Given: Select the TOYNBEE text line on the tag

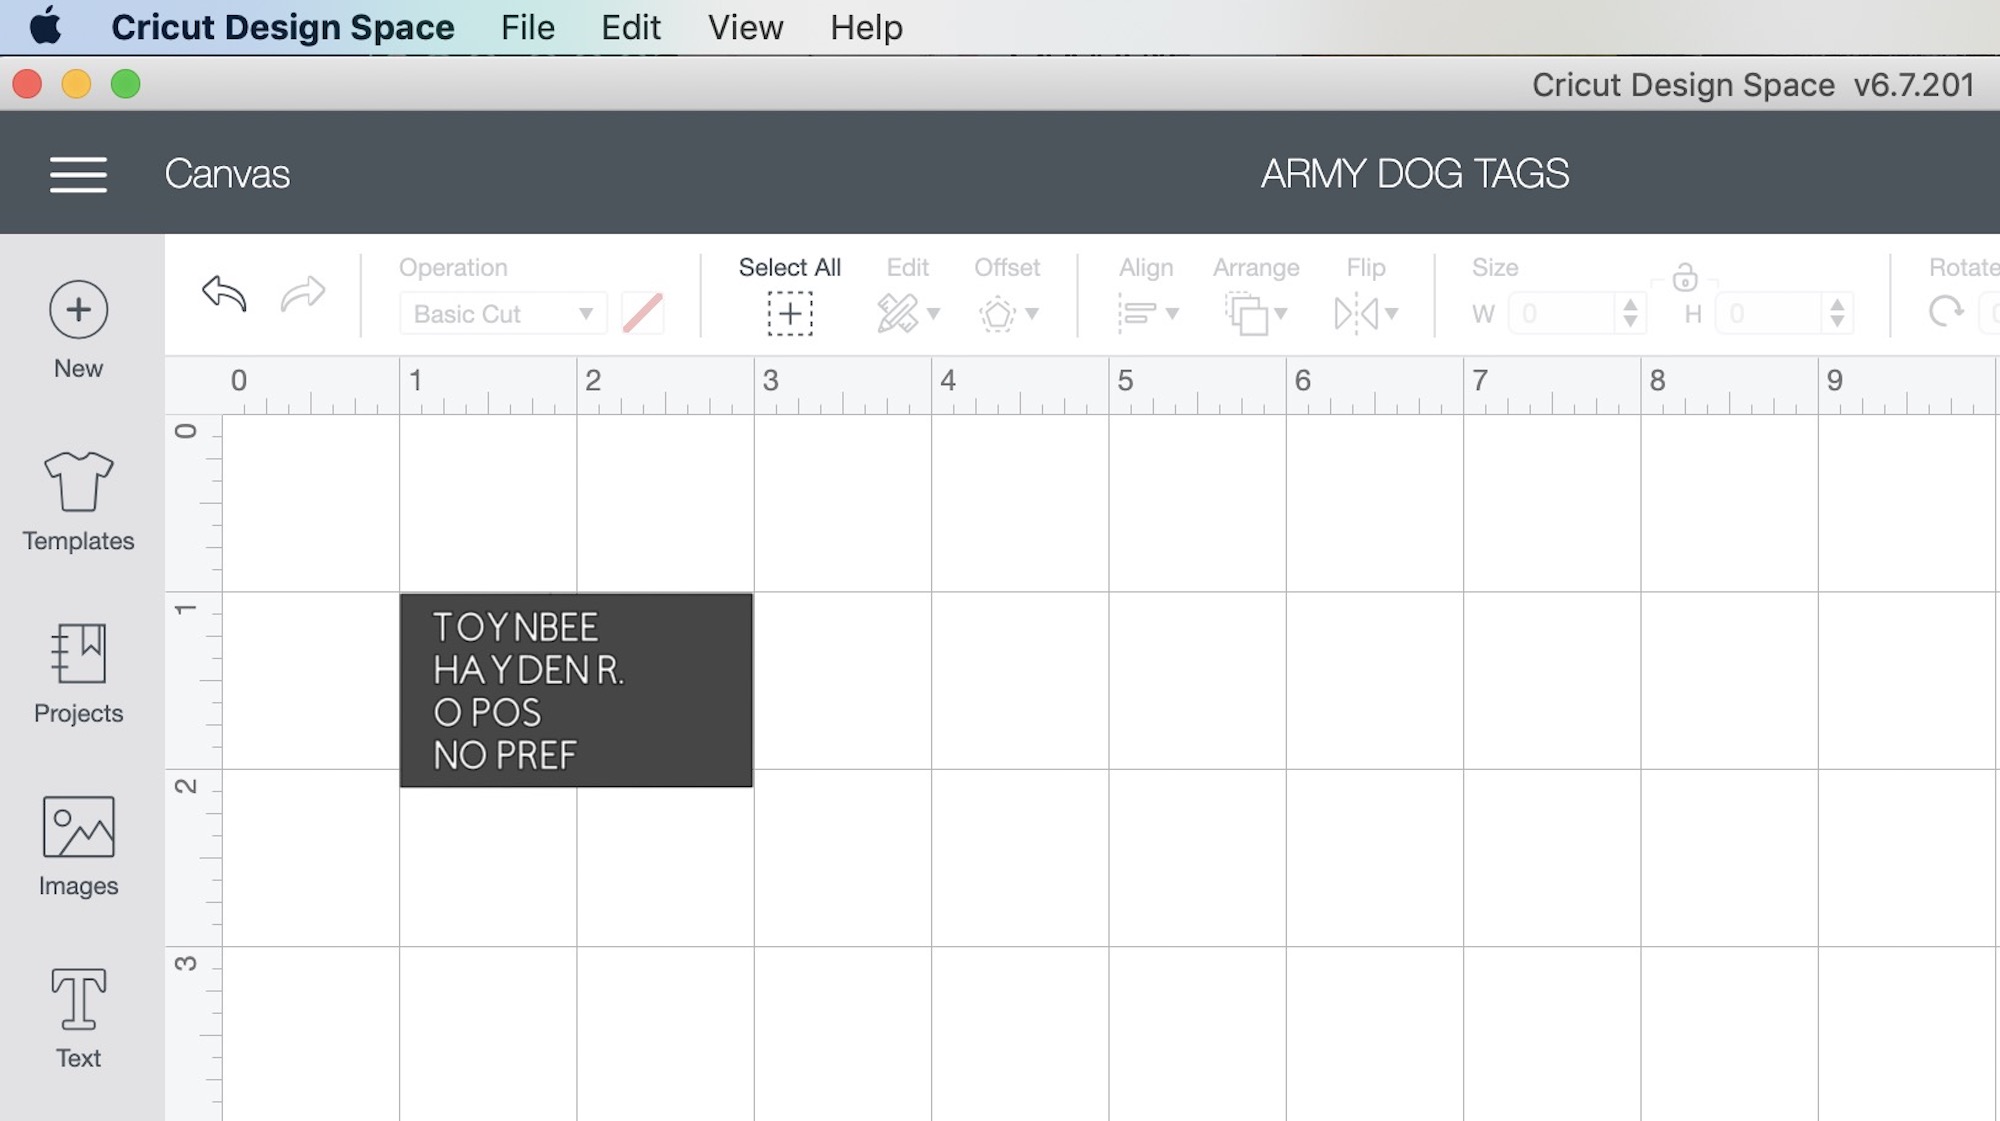Looking at the screenshot, I should pos(515,628).
